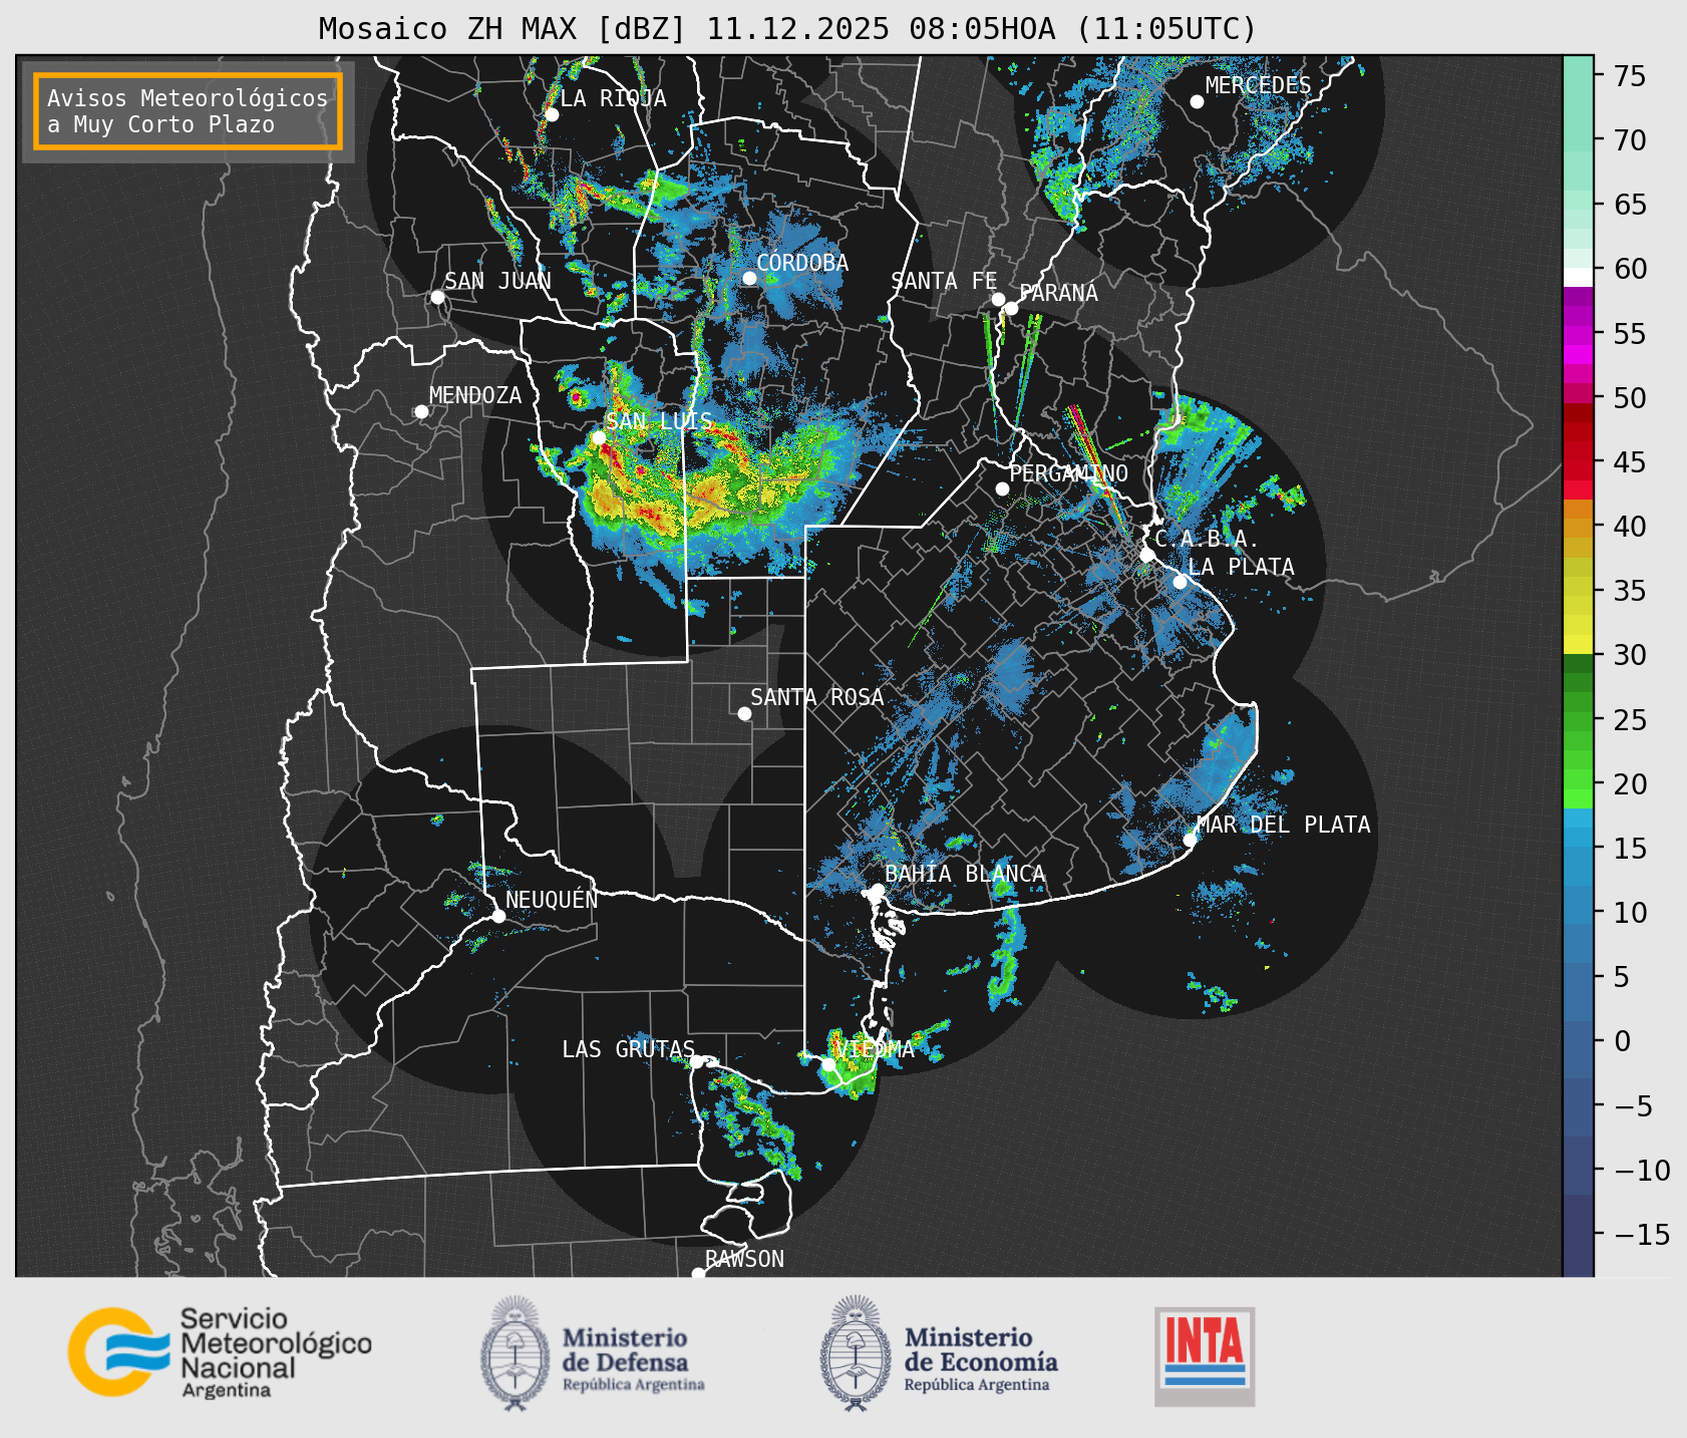The width and height of the screenshot is (1687, 1438).
Task: Open Avisos Meteorológicos a Muy Corto Plazo box
Action: (x=188, y=111)
